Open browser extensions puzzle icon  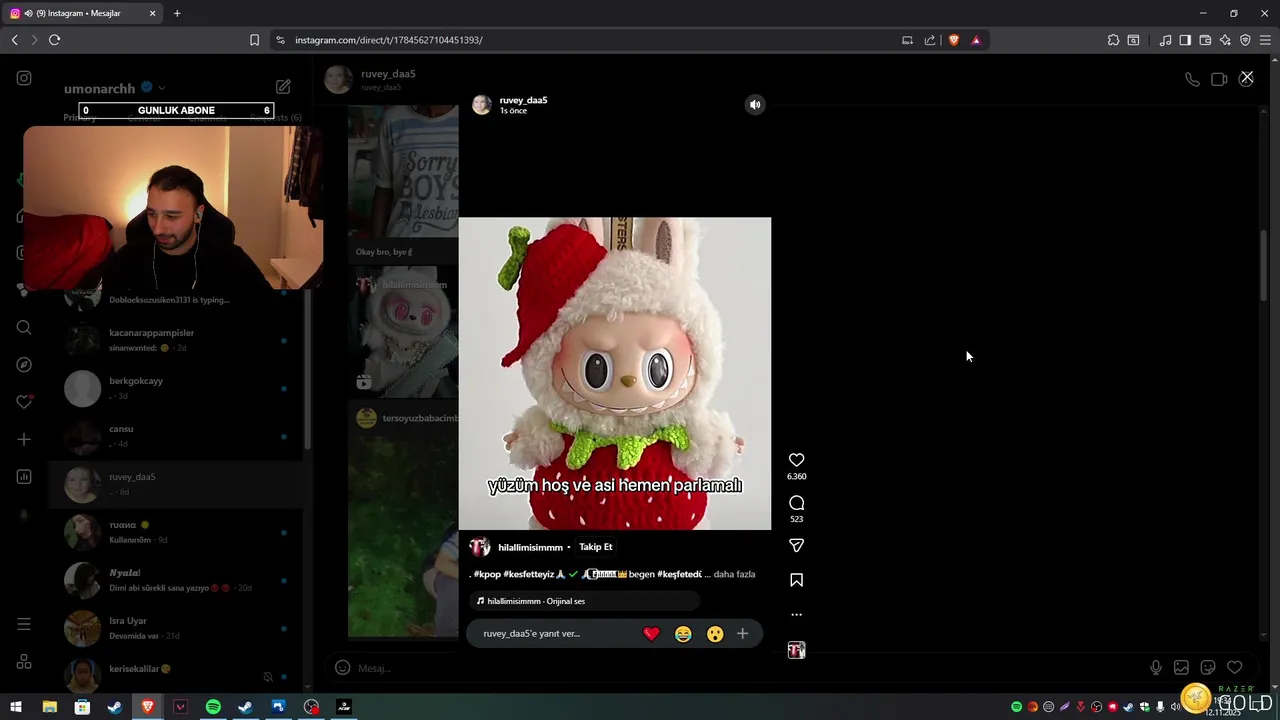(x=1113, y=40)
